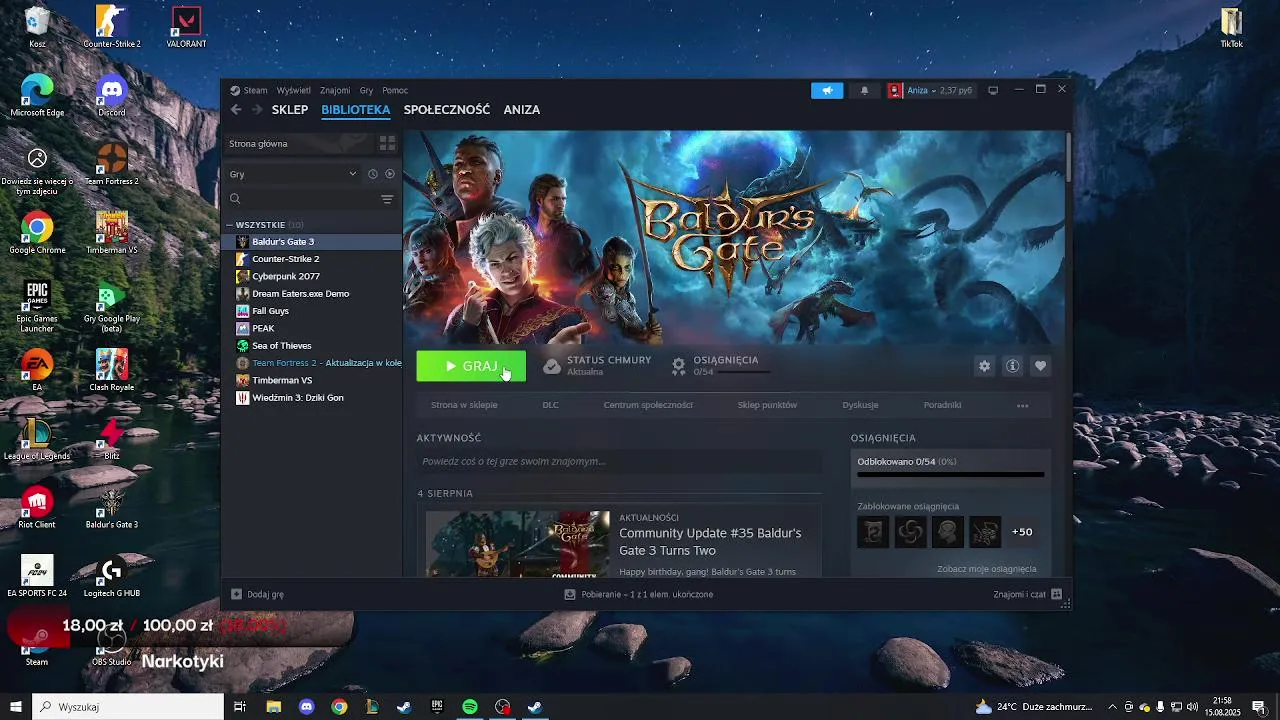Image resolution: width=1280 pixels, height=720 pixels.
Task: Open Znajomi i czat panel
Action: (x=1027, y=594)
